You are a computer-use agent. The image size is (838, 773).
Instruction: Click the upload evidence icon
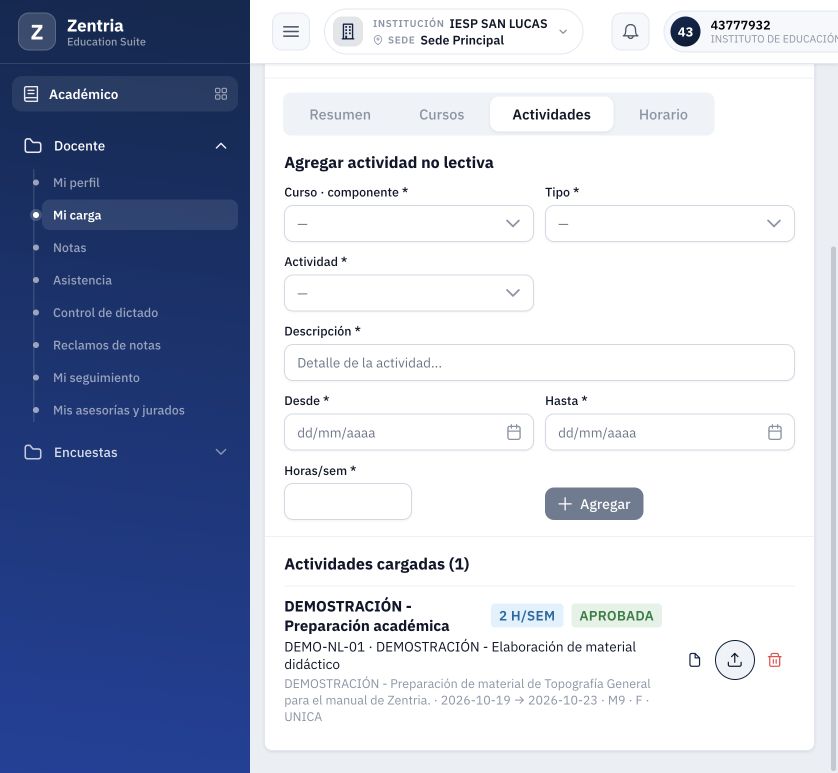point(734,660)
